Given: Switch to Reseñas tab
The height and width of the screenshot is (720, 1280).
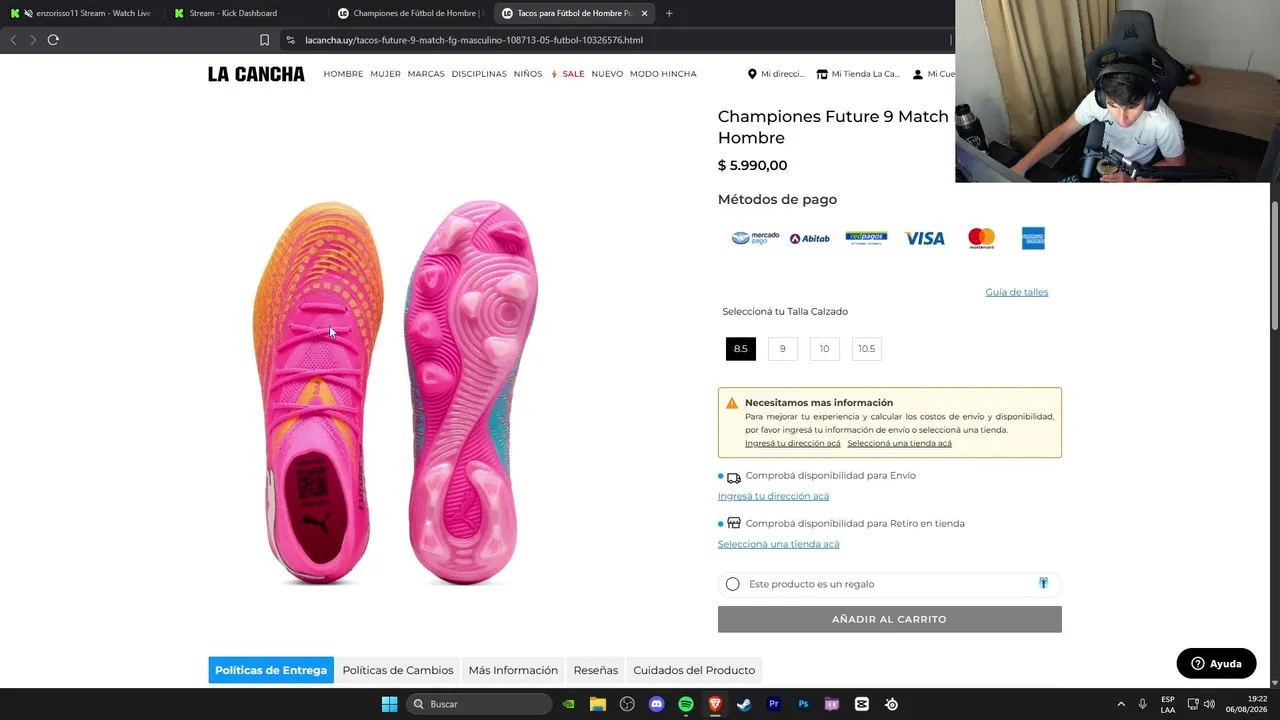Looking at the screenshot, I should coord(596,670).
